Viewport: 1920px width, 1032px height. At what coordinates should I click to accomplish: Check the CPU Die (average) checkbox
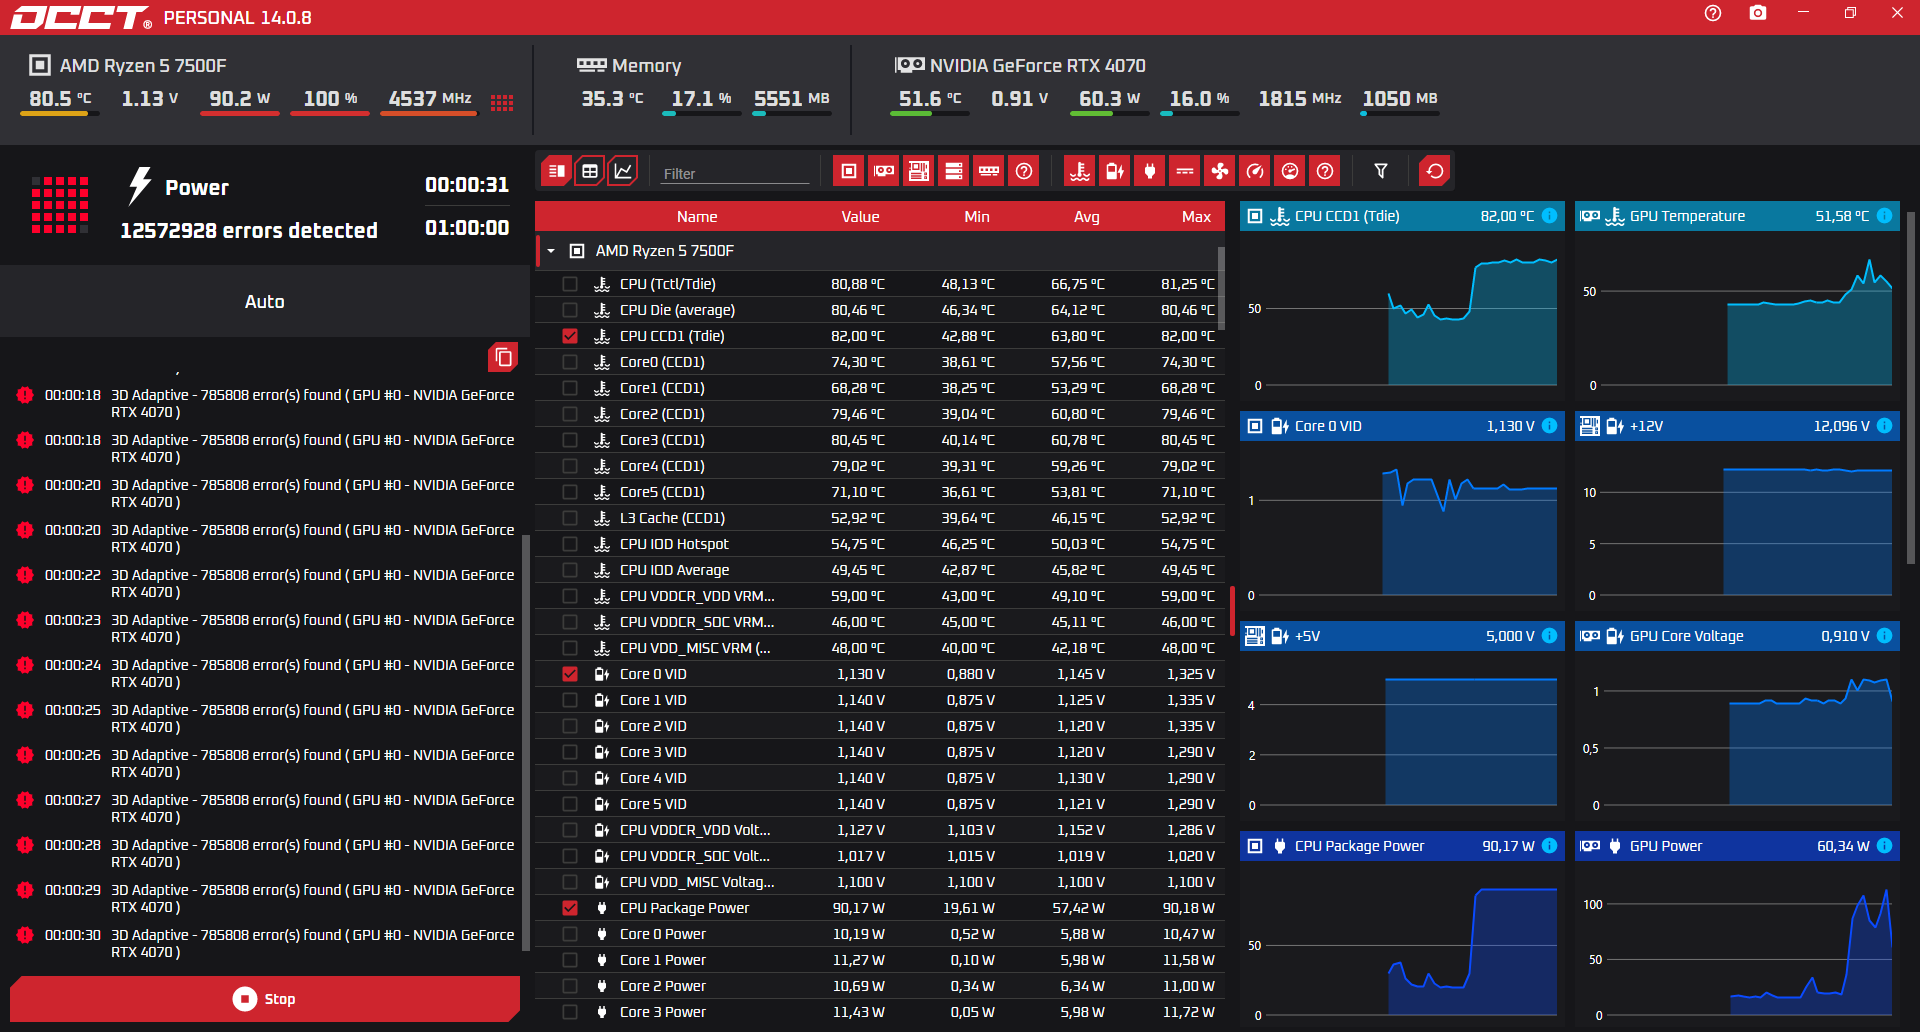point(570,310)
